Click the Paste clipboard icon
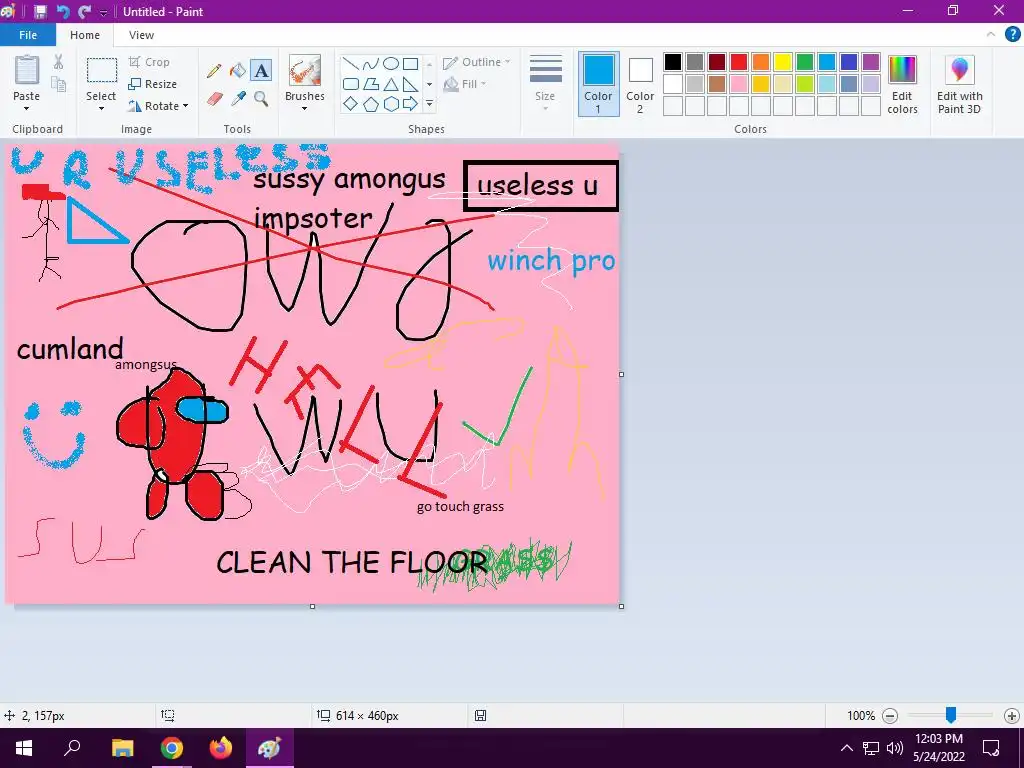The height and width of the screenshot is (768, 1024). tap(27, 70)
